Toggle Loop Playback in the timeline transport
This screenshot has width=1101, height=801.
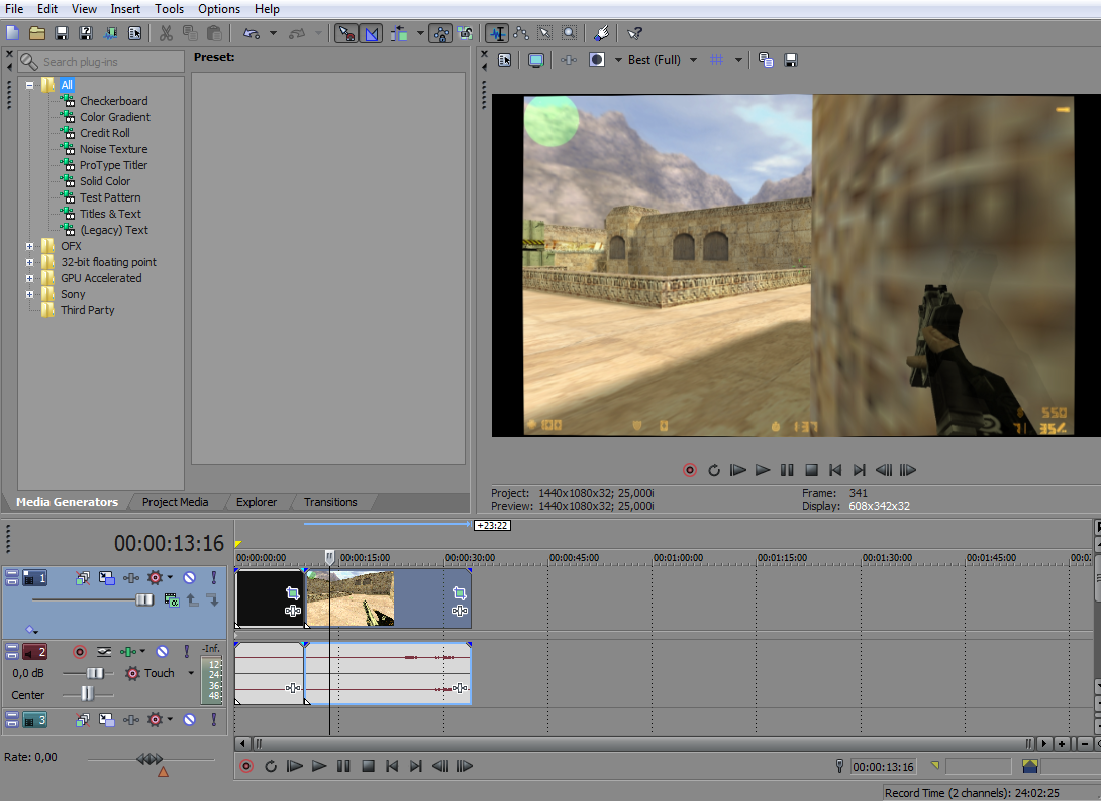[271, 767]
